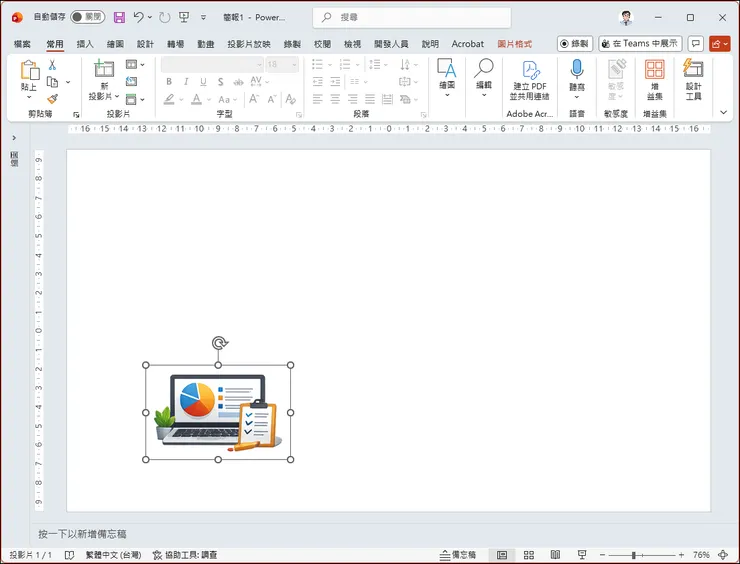Open the Share button dropdown
The width and height of the screenshot is (740, 564).
(x=720, y=44)
